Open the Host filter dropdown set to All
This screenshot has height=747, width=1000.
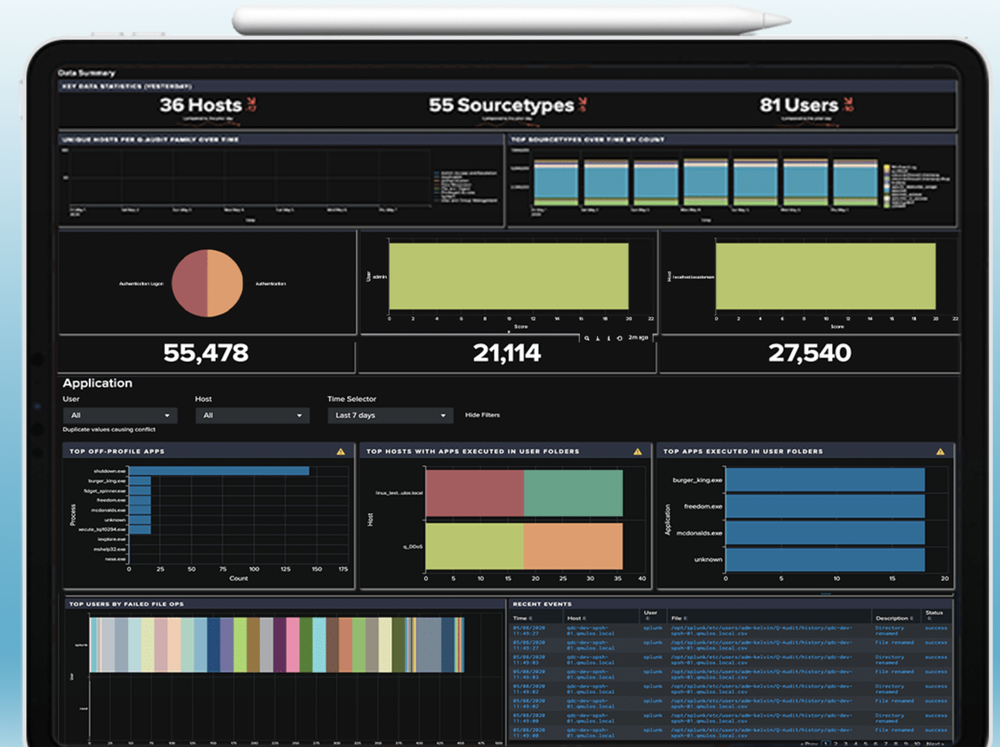coord(252,415)
